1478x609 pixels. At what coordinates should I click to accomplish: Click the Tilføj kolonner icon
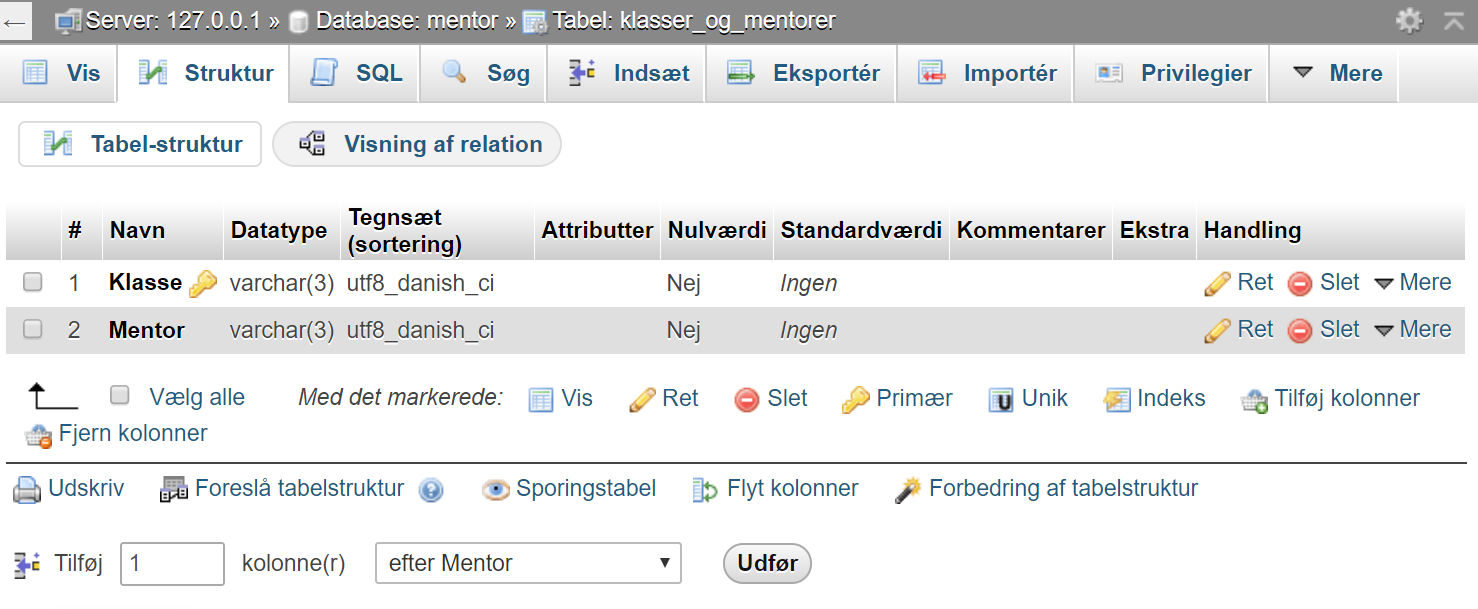[x=1254, y=400]
